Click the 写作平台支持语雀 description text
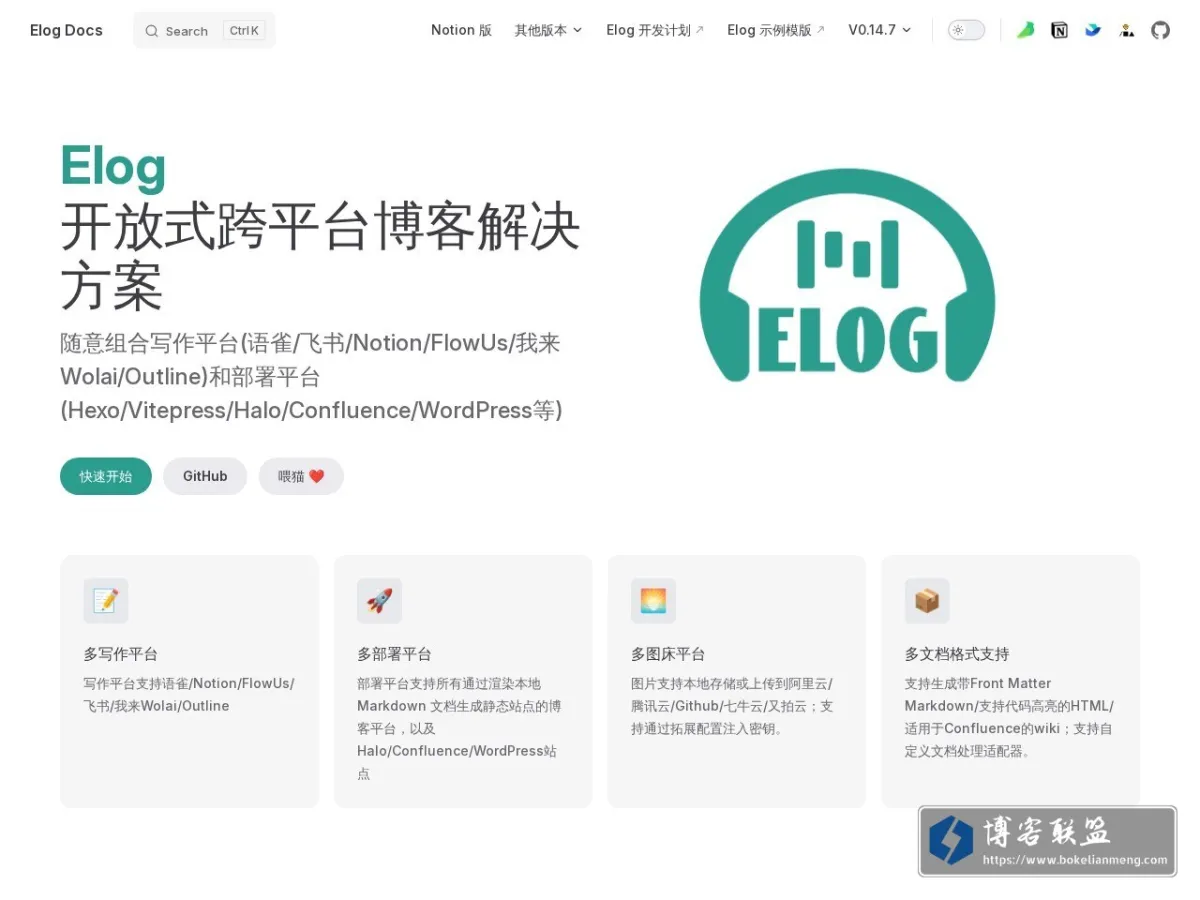The width and height of the screenshot is (1200, 900). click(189, 694)
